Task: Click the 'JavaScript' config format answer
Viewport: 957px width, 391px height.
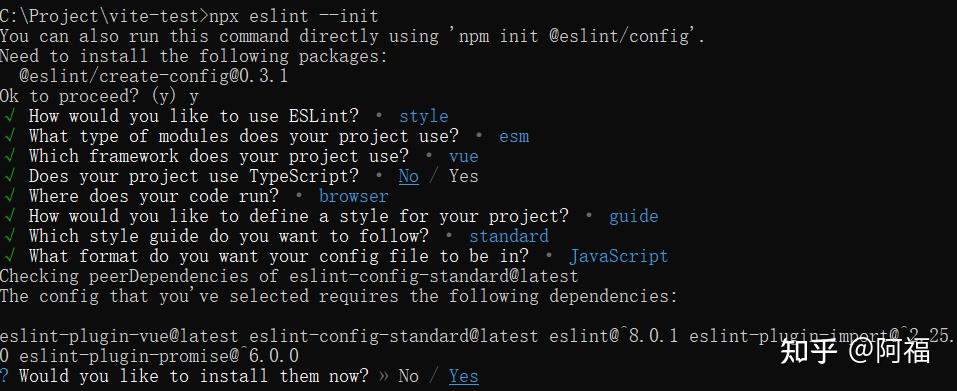Action: (619, 256)
